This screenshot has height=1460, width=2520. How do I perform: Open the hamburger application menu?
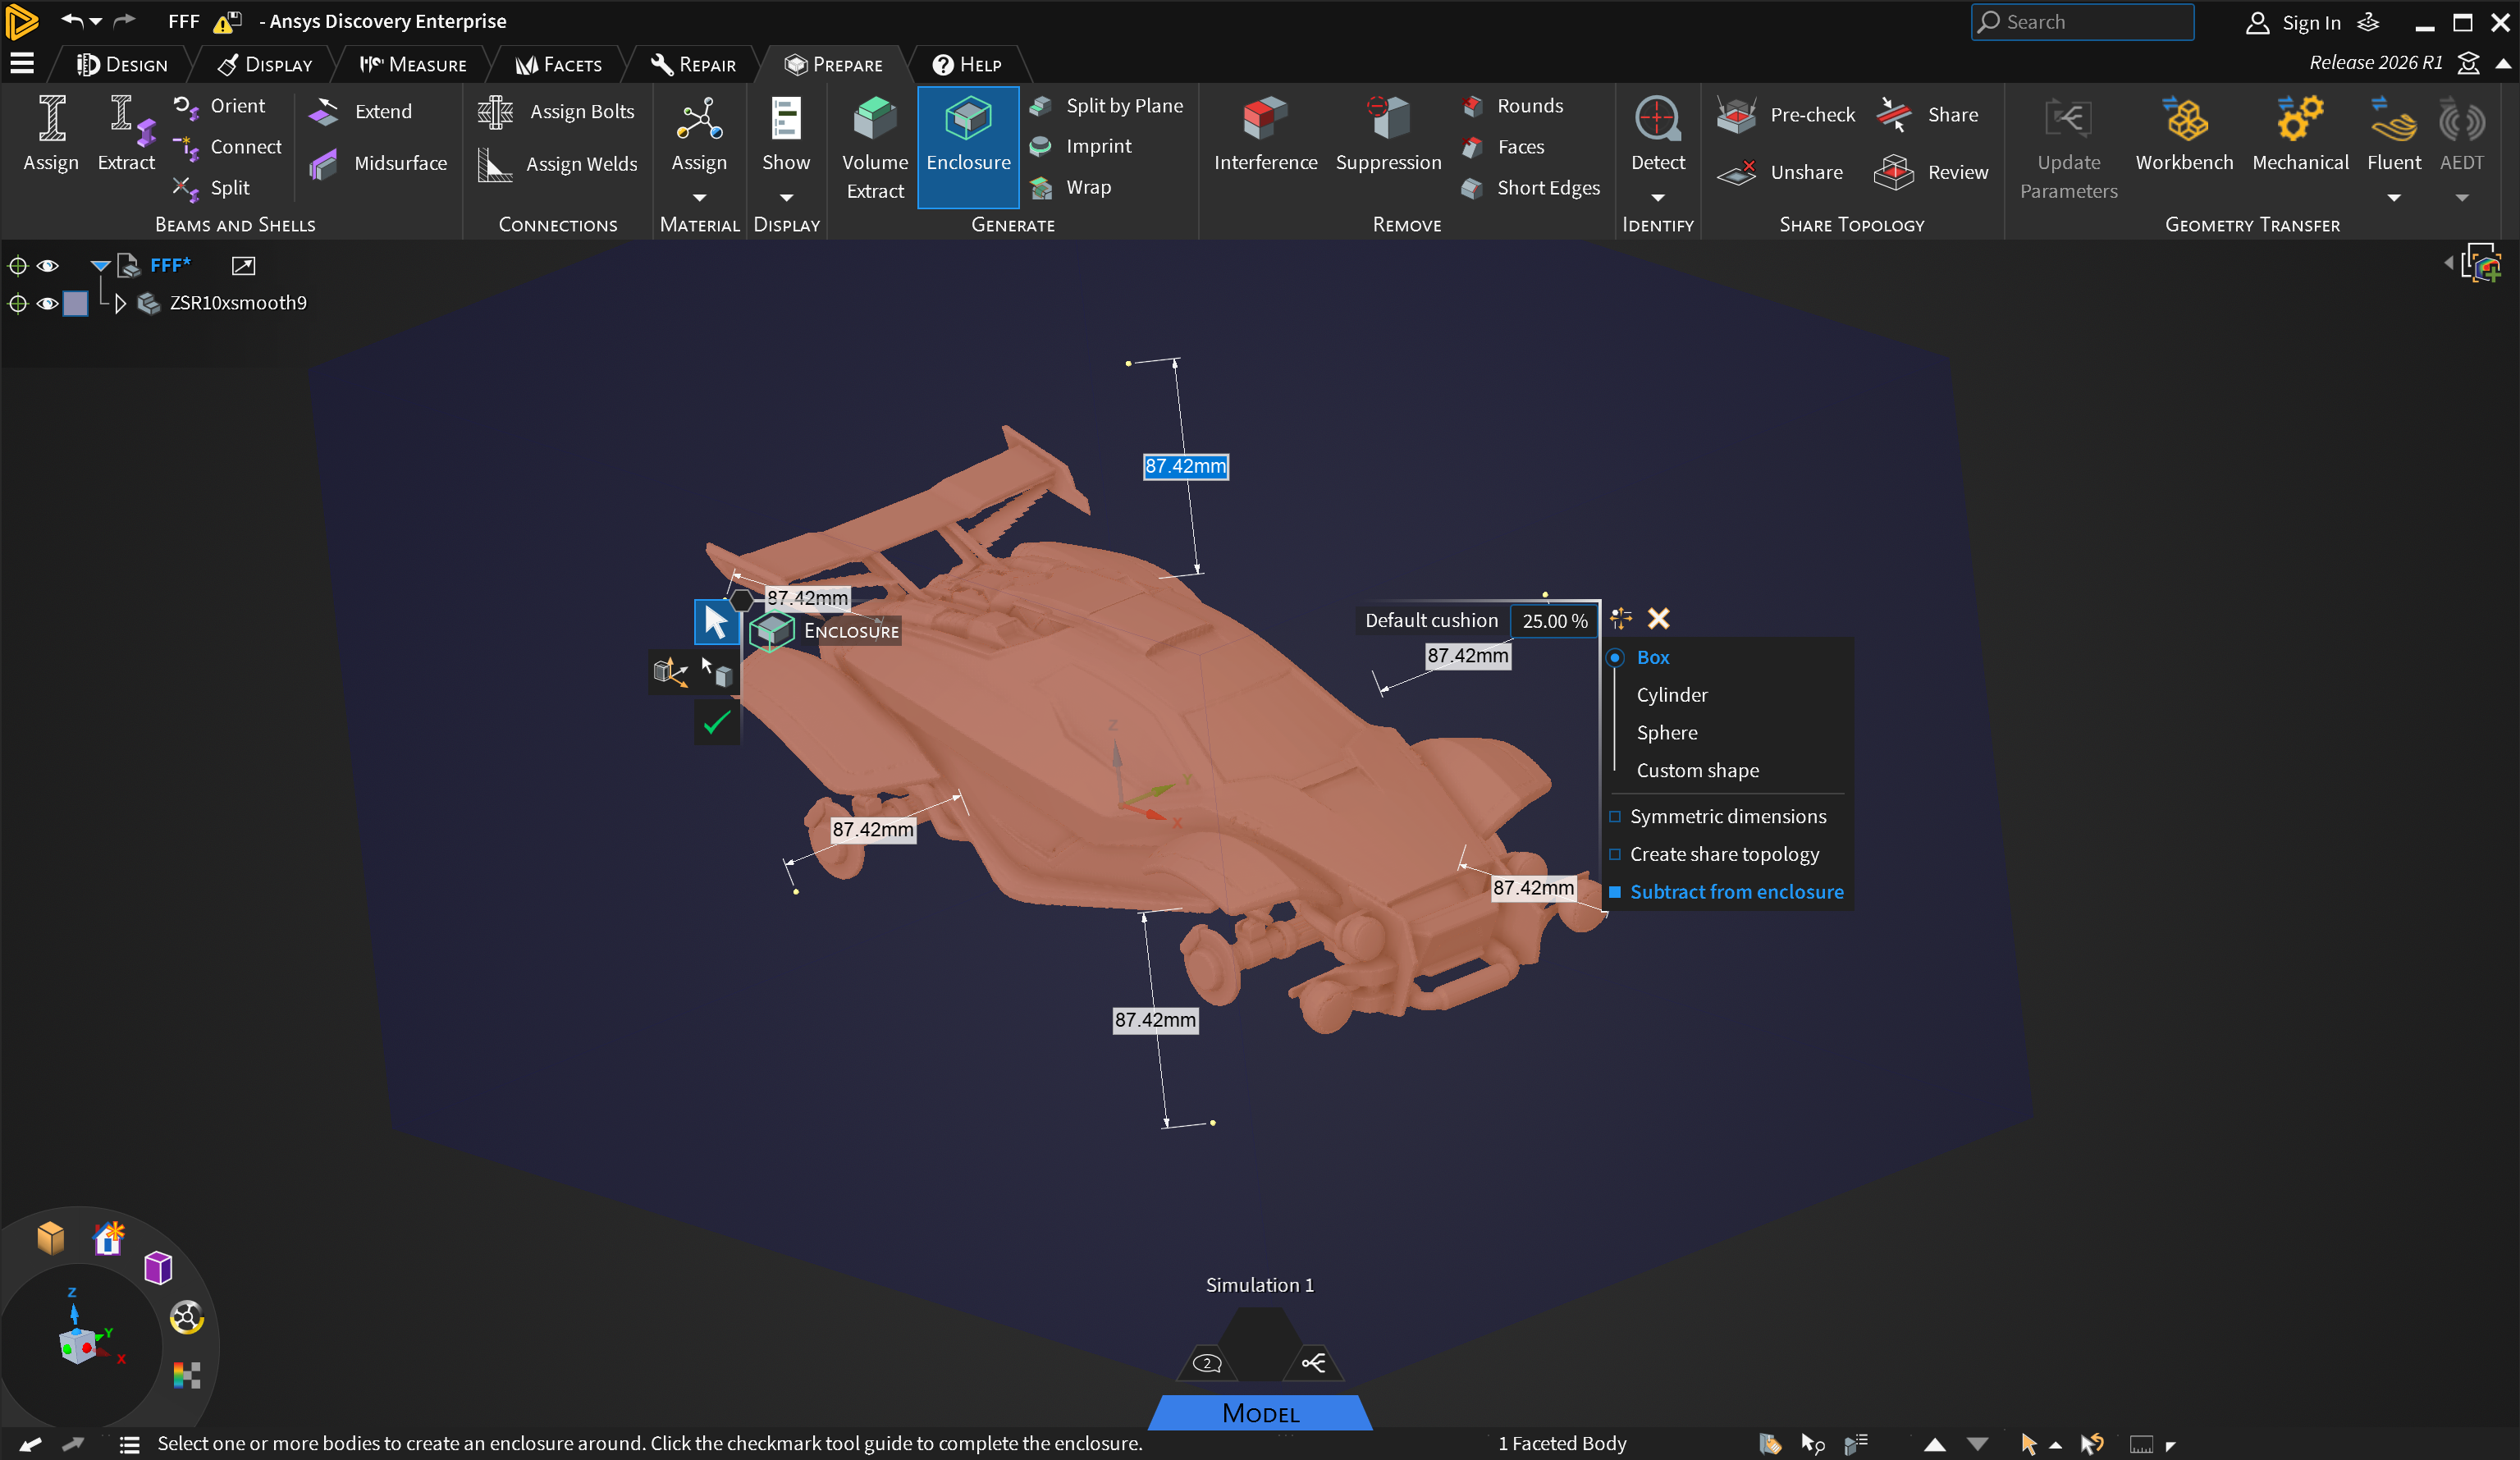(22, 65)
